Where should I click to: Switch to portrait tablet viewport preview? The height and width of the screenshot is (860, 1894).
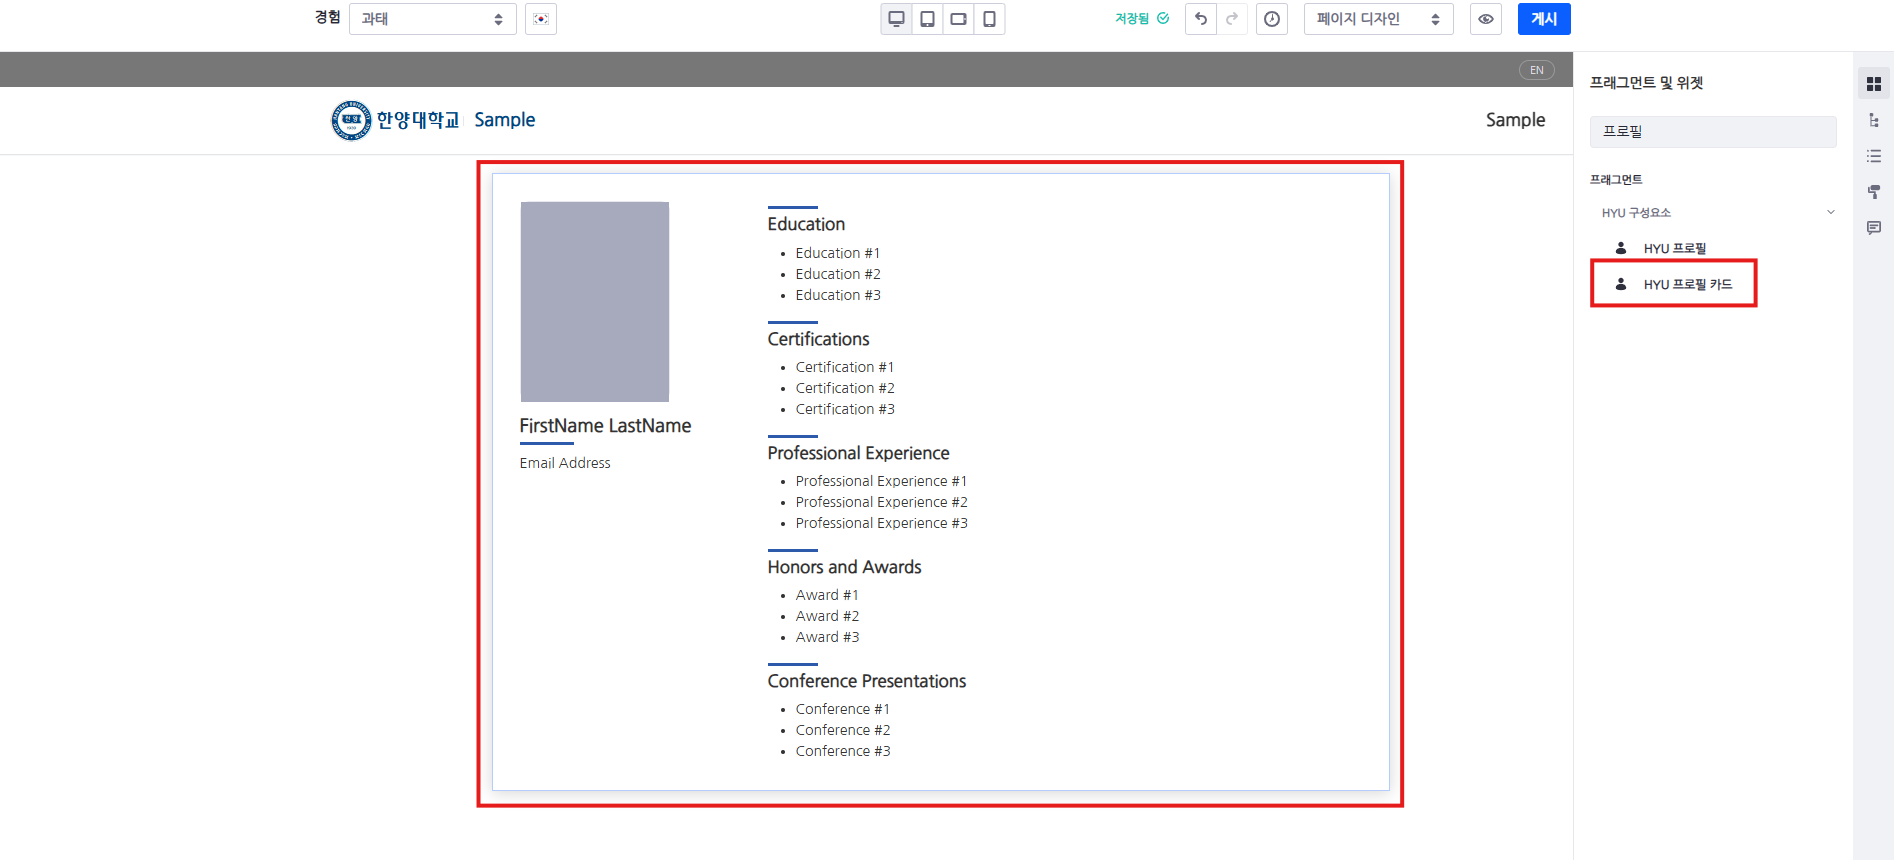point(927,19)
